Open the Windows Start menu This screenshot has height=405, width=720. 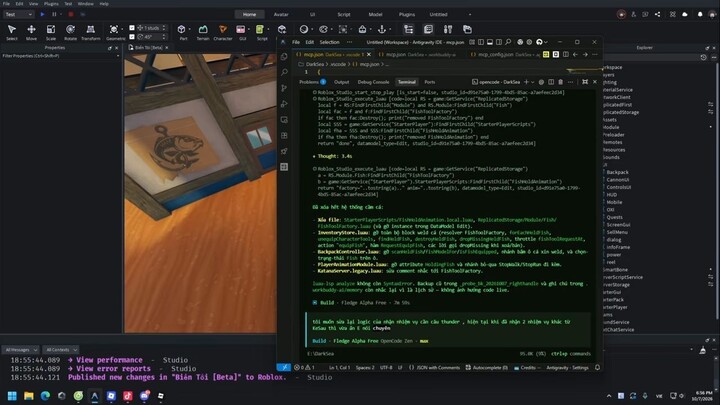[12, 396]
